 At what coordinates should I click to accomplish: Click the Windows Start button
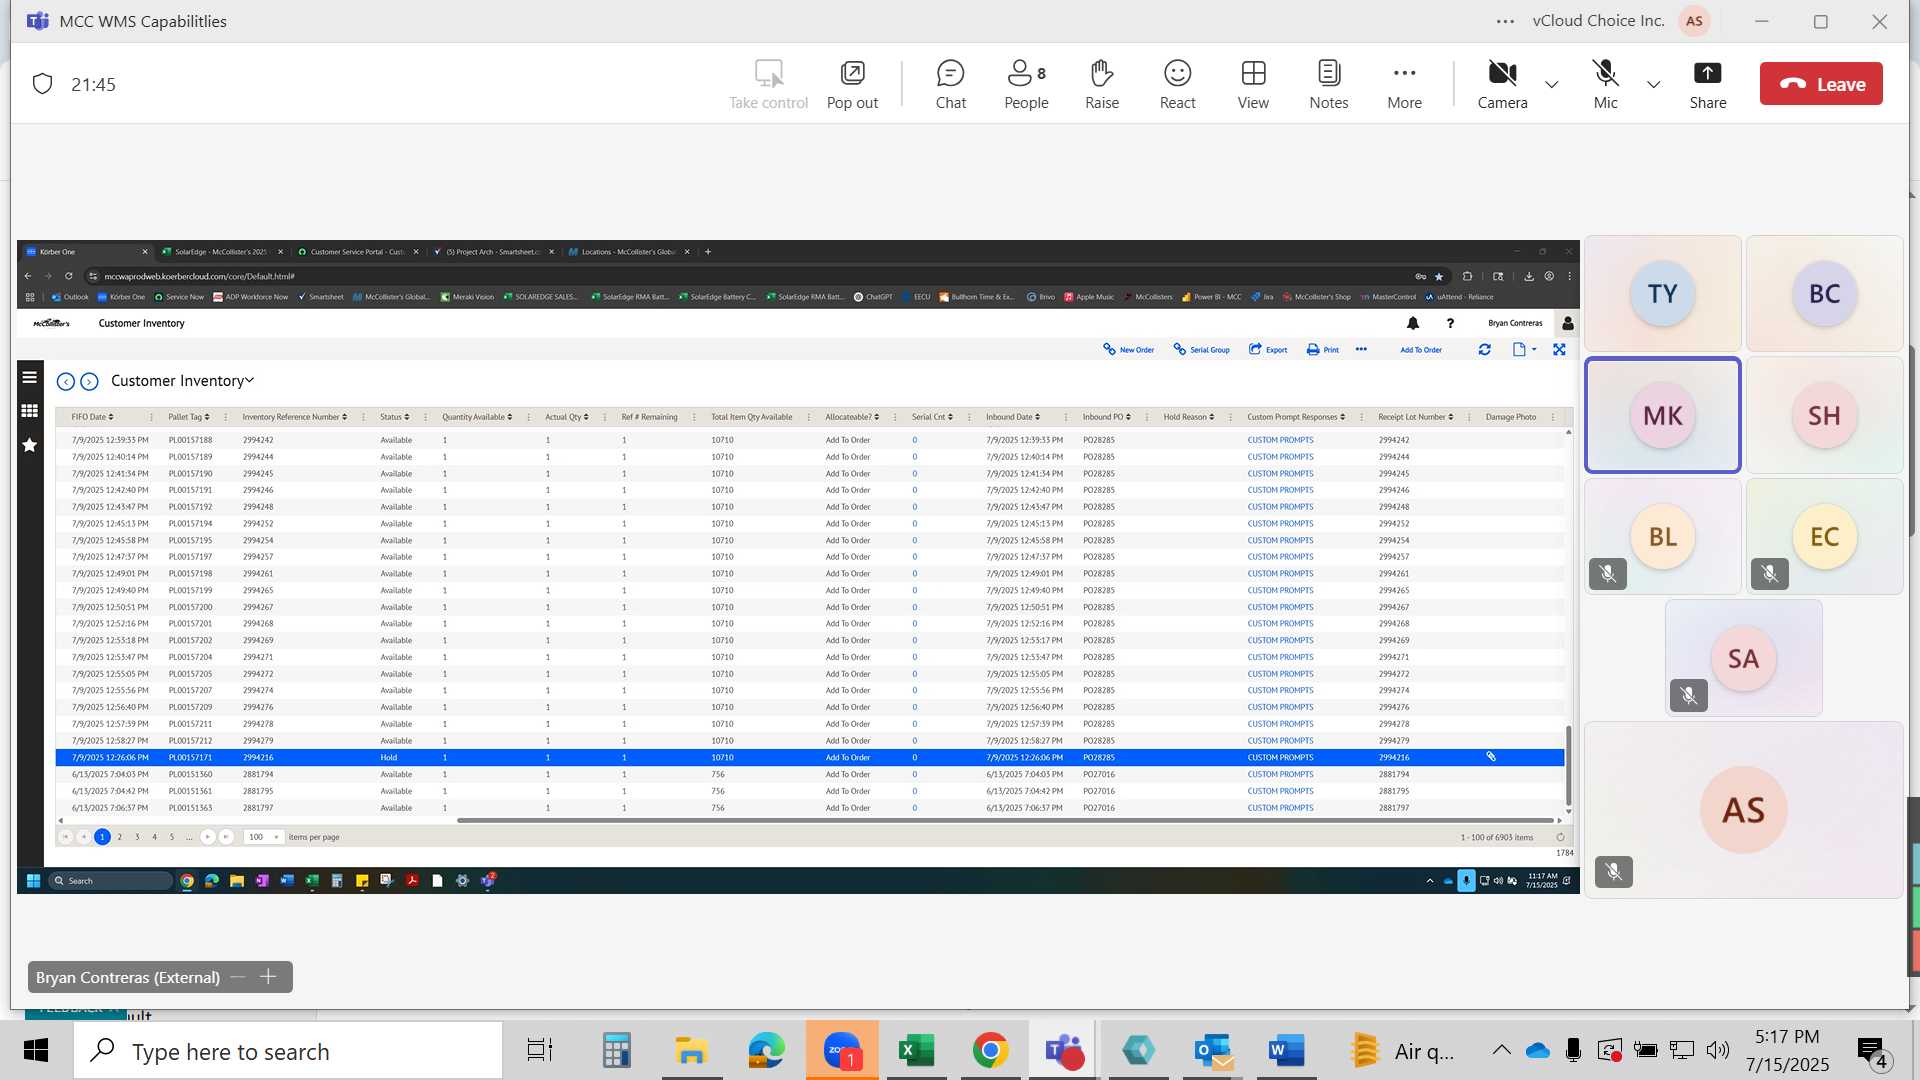point(36,1051)
